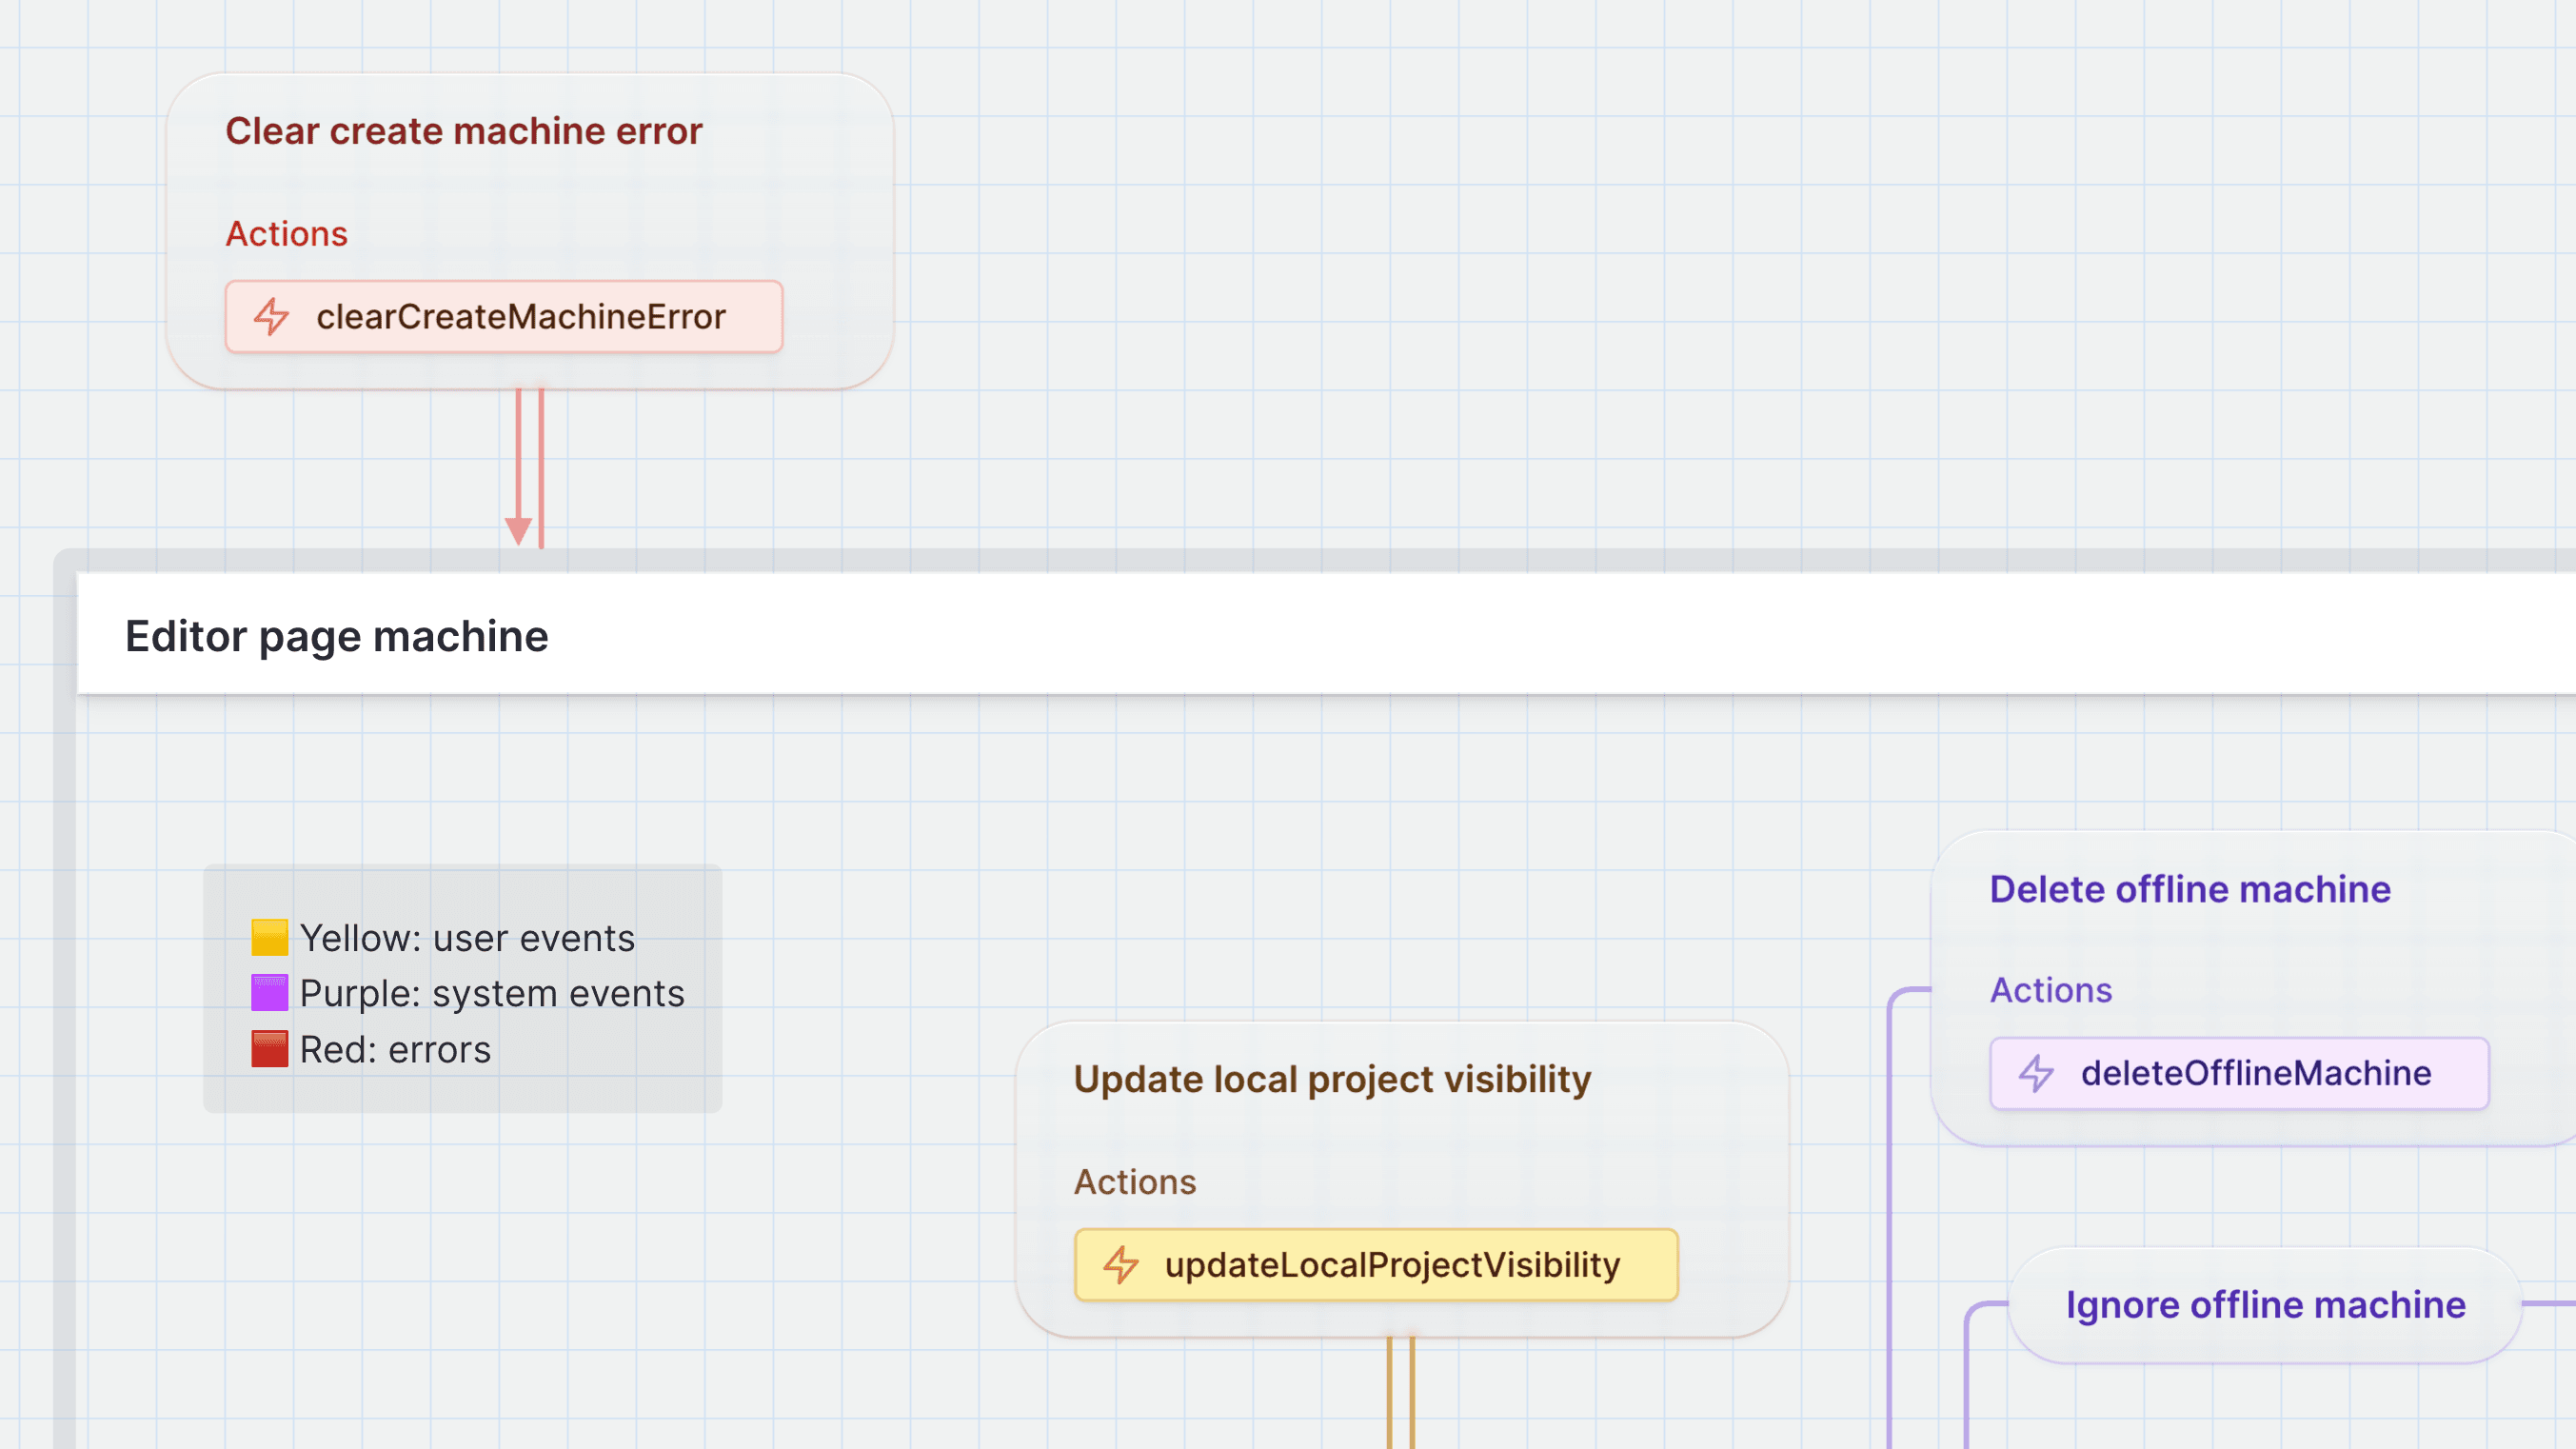Select the red errors swatch in legend
The width and height of the screenshot is (2576, 1449).
click(x=269, y=1048)
